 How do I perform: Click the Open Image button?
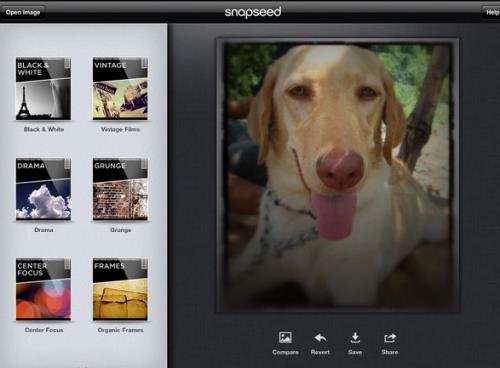click(23, 12)
